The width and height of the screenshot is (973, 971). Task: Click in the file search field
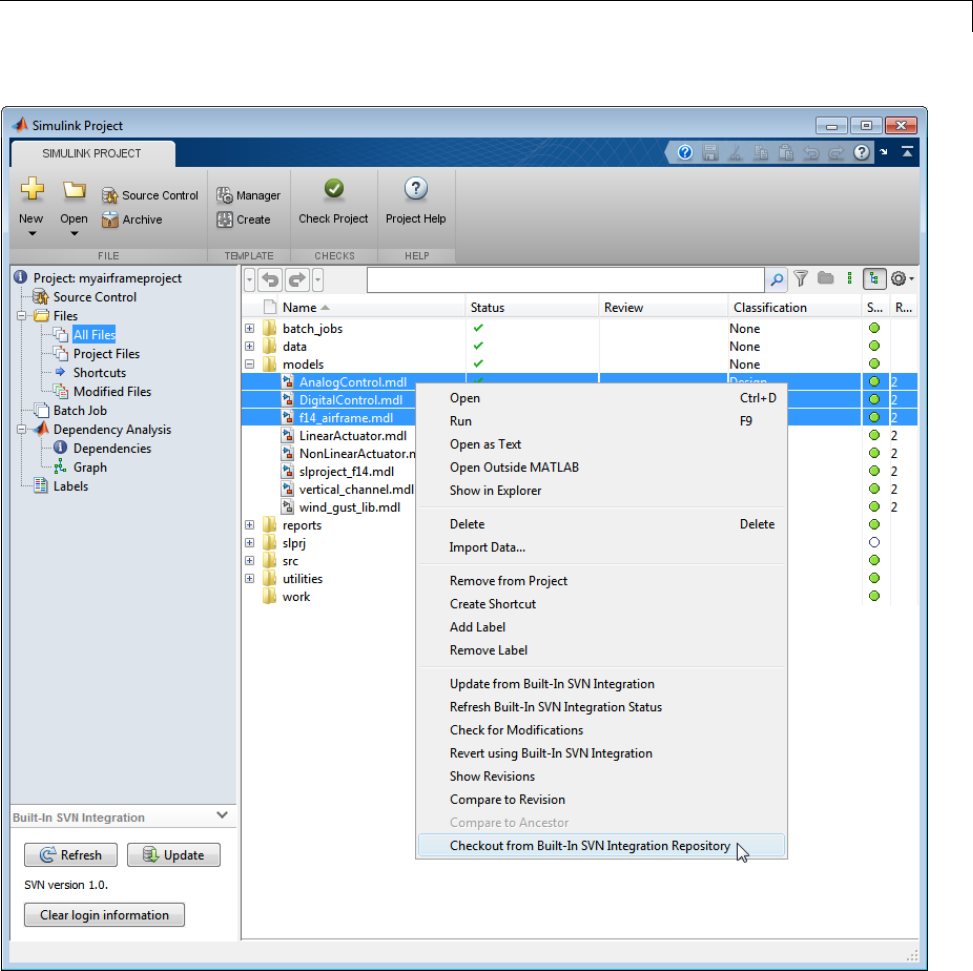pos(565,280)
